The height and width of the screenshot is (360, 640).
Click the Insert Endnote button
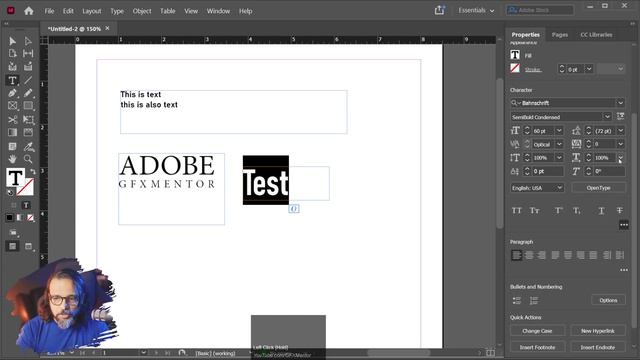coord(598,347)
